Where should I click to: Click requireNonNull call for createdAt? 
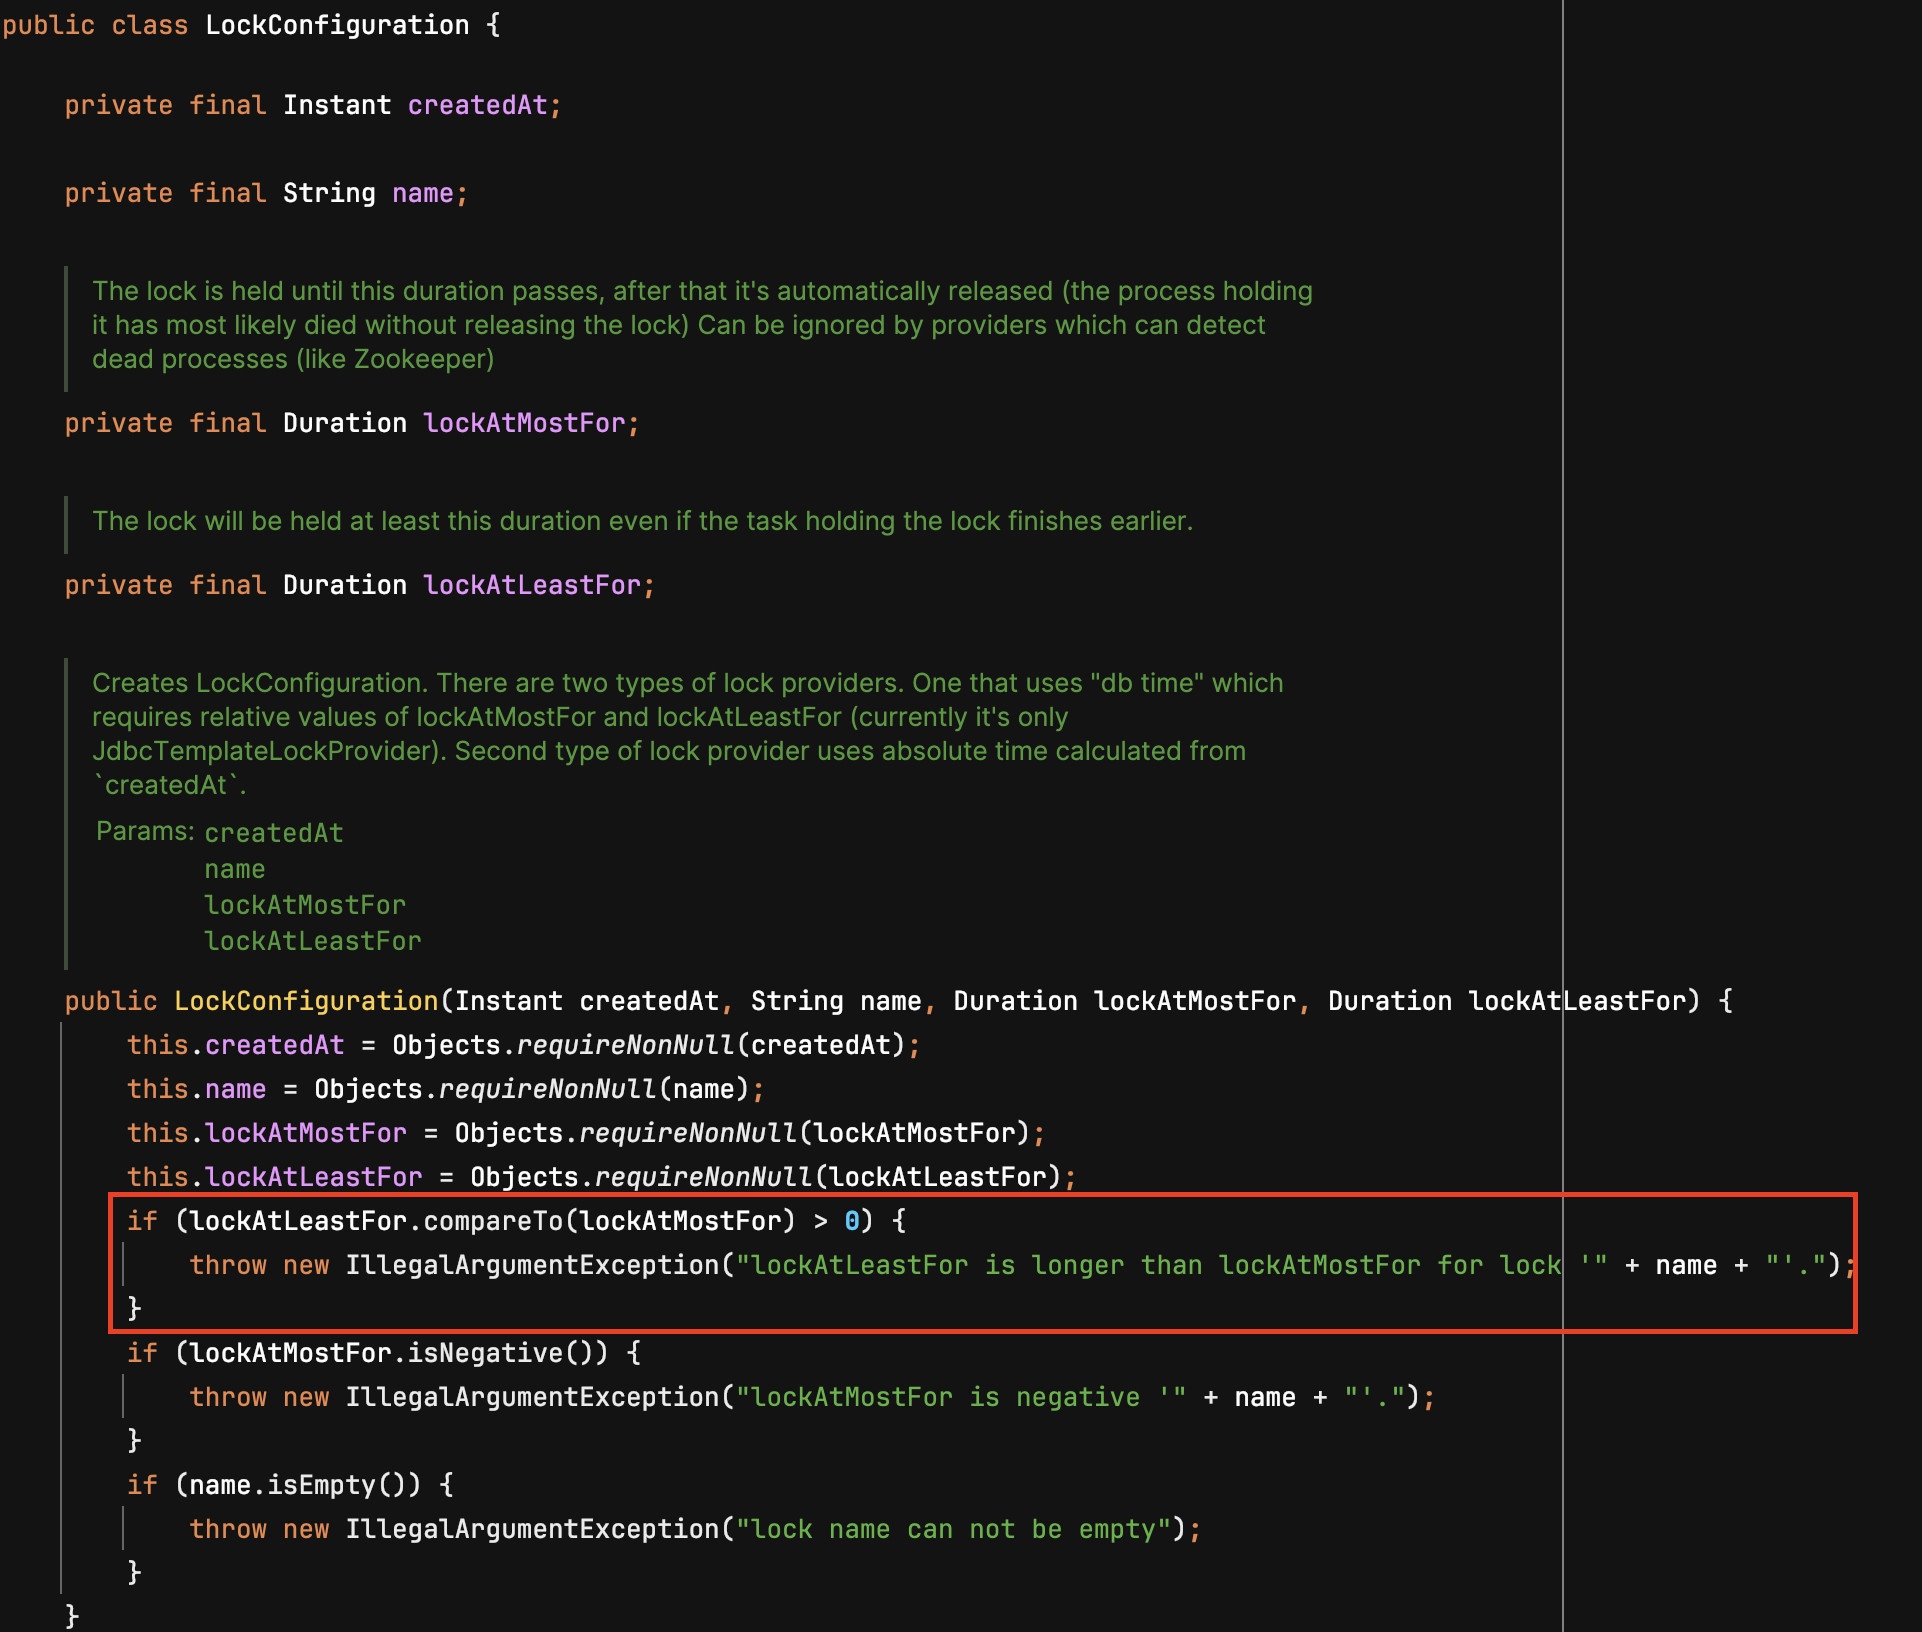[626, 1045]
